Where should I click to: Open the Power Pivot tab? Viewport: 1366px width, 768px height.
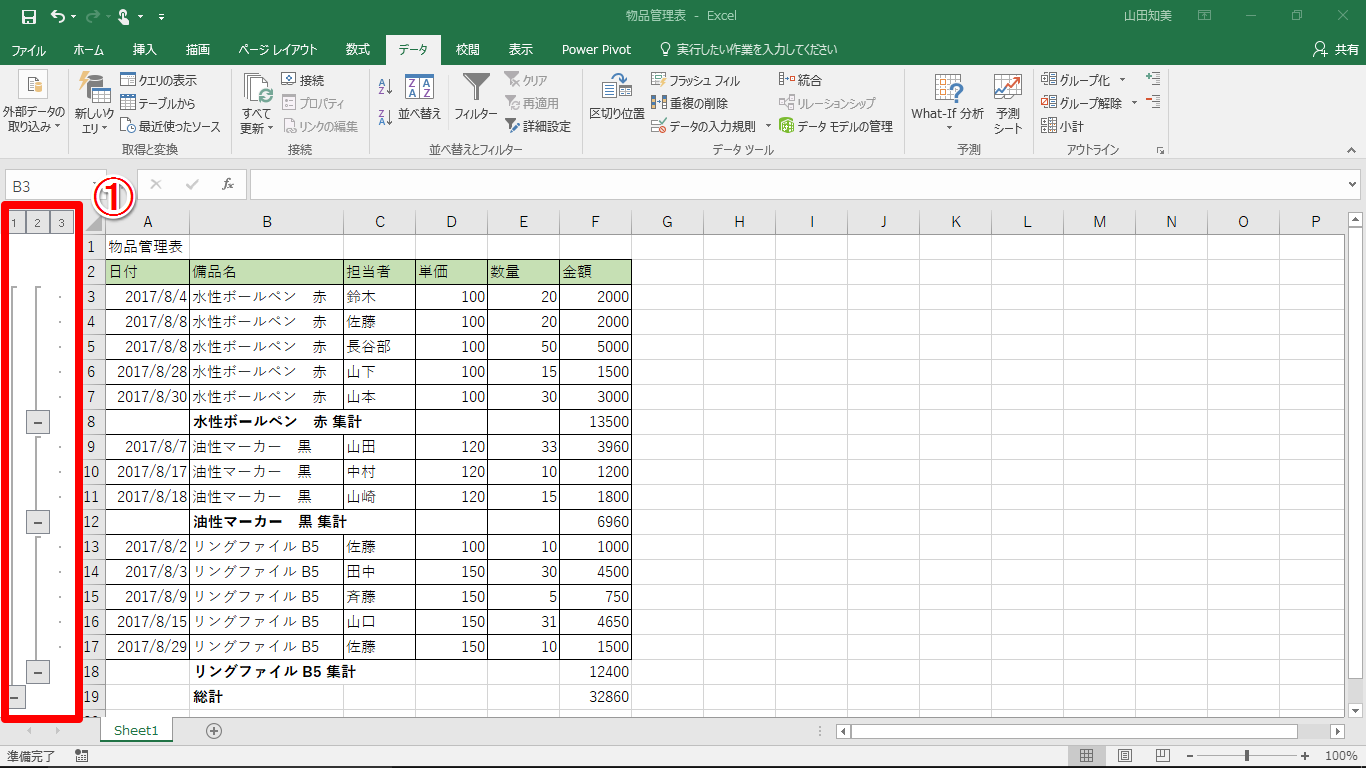(x=596, y=49)
